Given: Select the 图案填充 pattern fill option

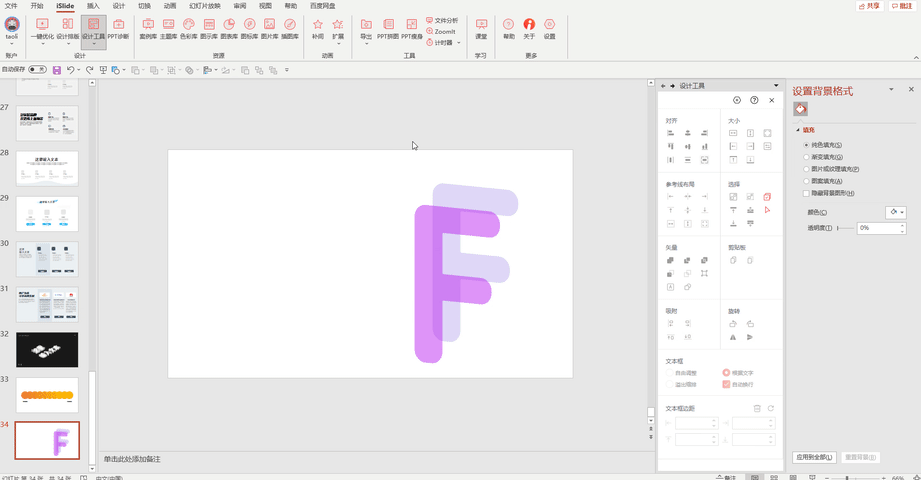Looking at the screenshot, I should 823,181.
